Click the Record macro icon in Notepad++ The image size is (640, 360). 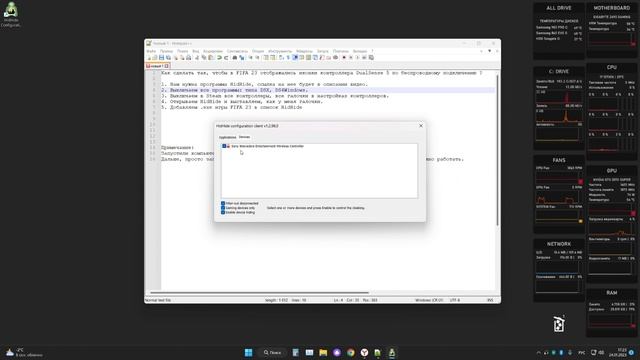[x=344, y=58]
